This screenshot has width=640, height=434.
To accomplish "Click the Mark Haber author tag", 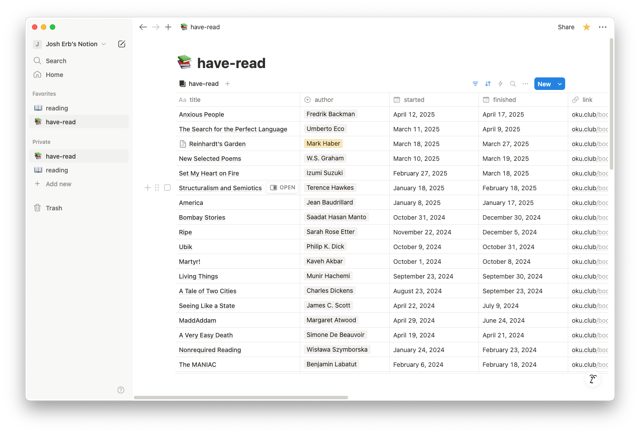I will coord(323,143).
